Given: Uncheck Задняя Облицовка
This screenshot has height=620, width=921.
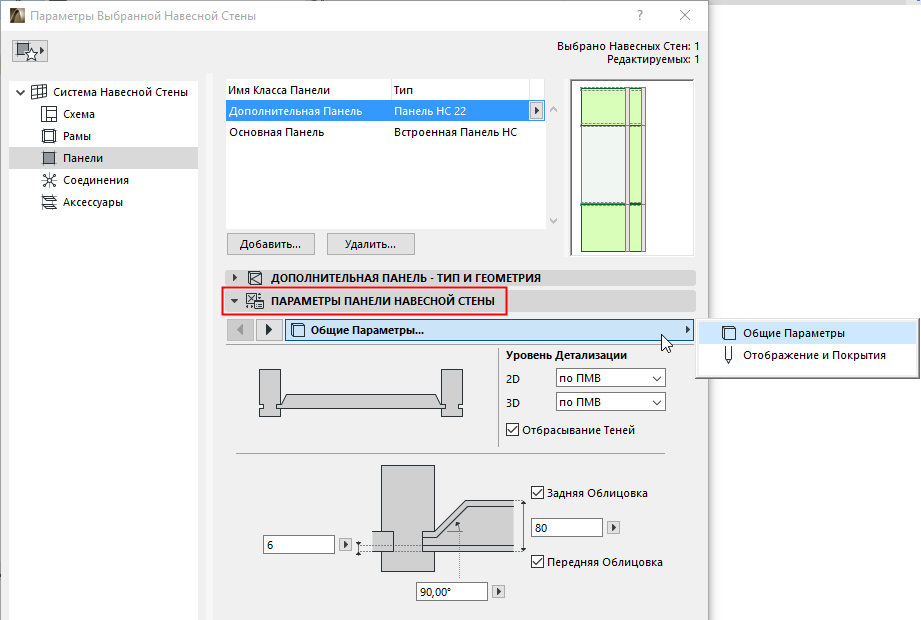Looking at the screenshot, I should [x=538, y=492].
